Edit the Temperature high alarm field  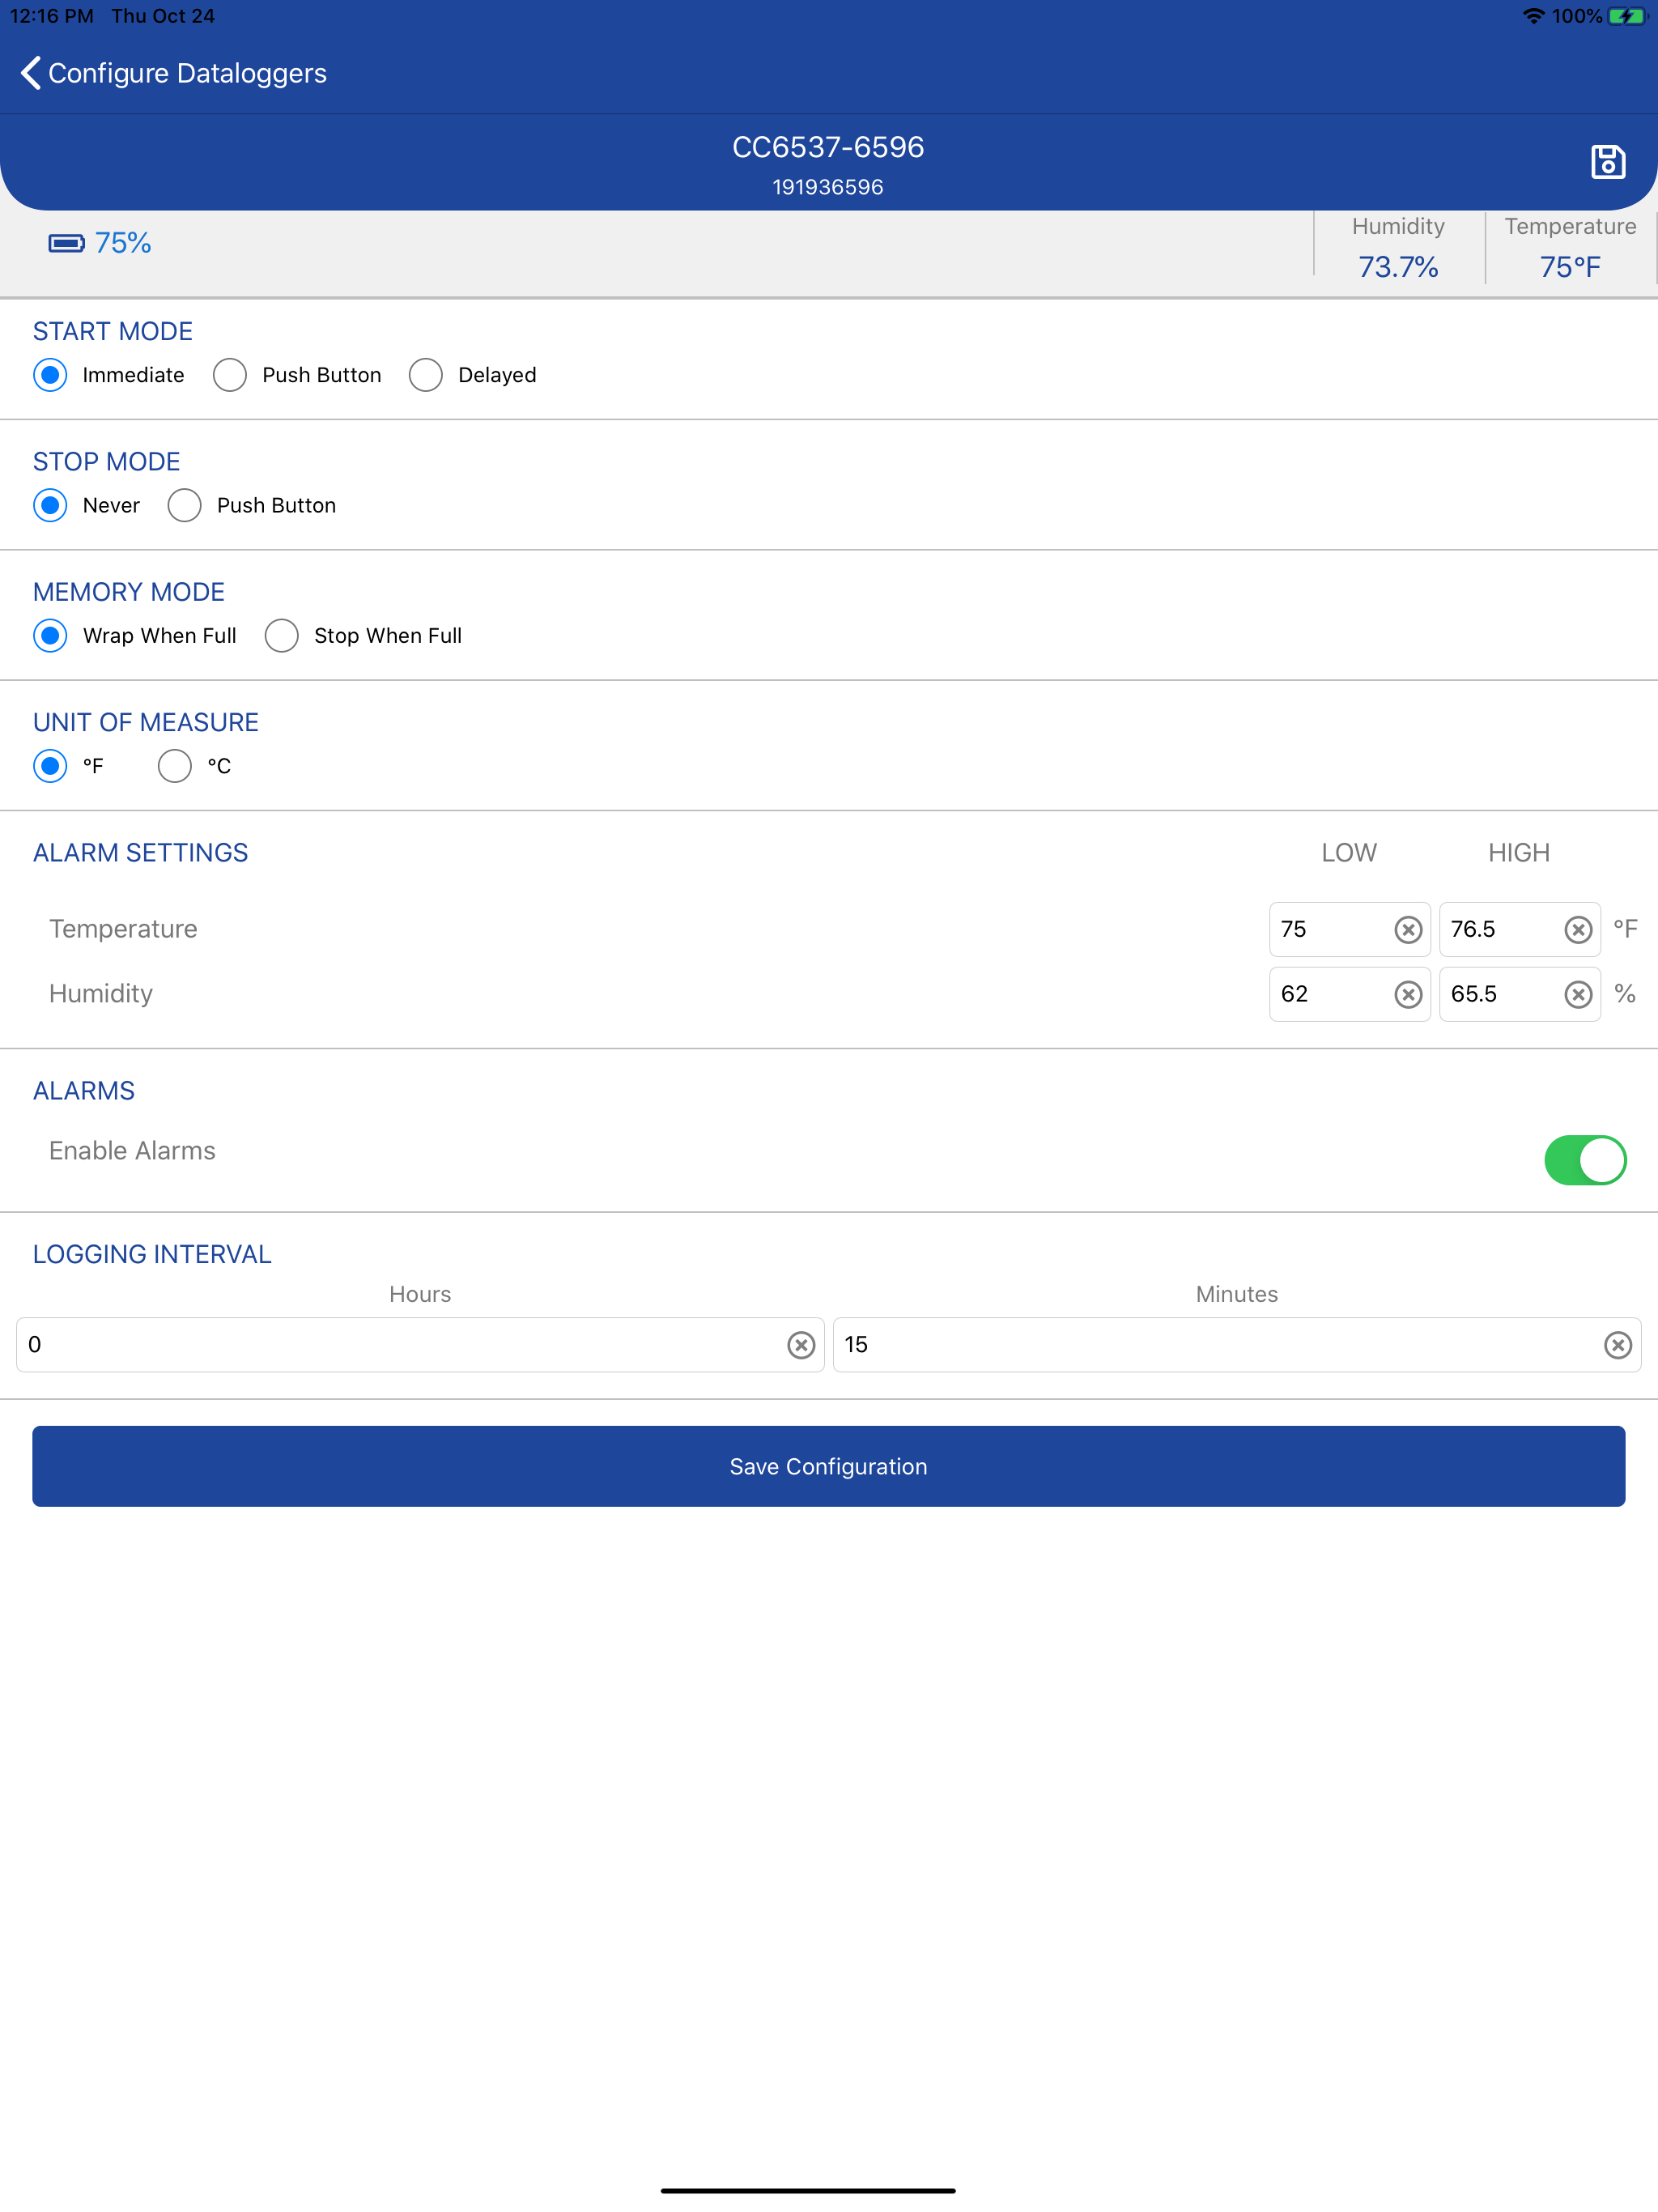(x=1519, y=929)
